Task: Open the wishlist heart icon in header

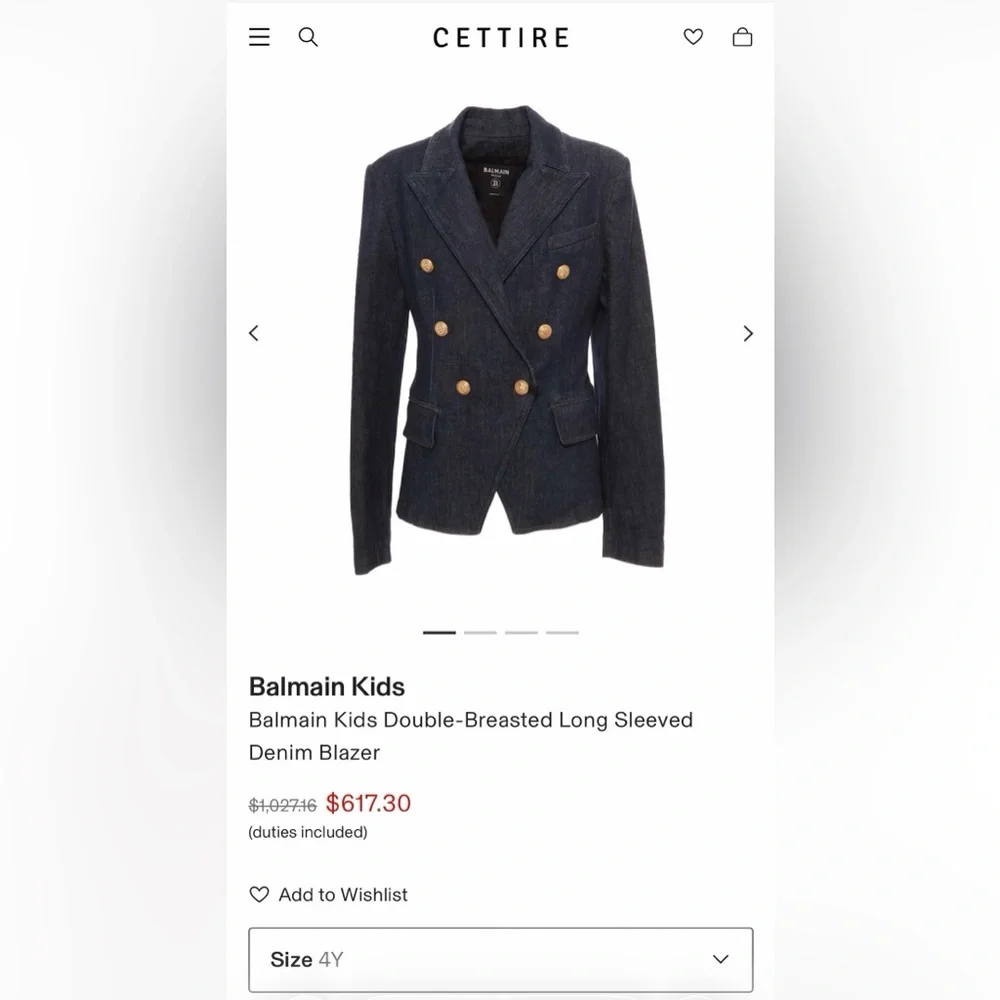Action: tap(693, 37)
